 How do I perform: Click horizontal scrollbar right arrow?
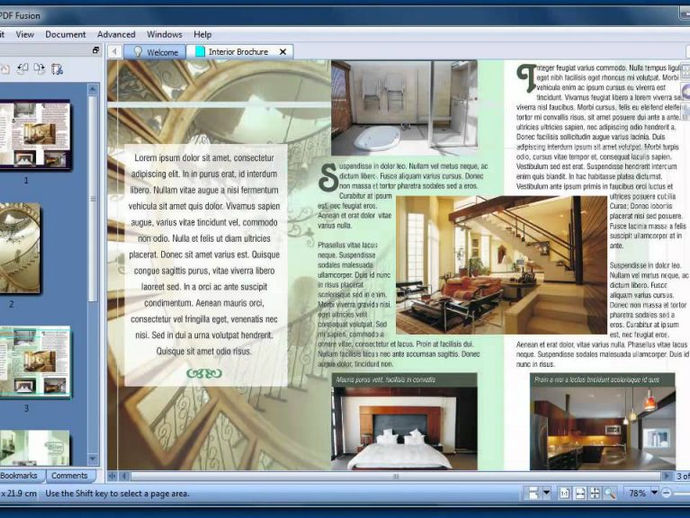pos(668,476)
